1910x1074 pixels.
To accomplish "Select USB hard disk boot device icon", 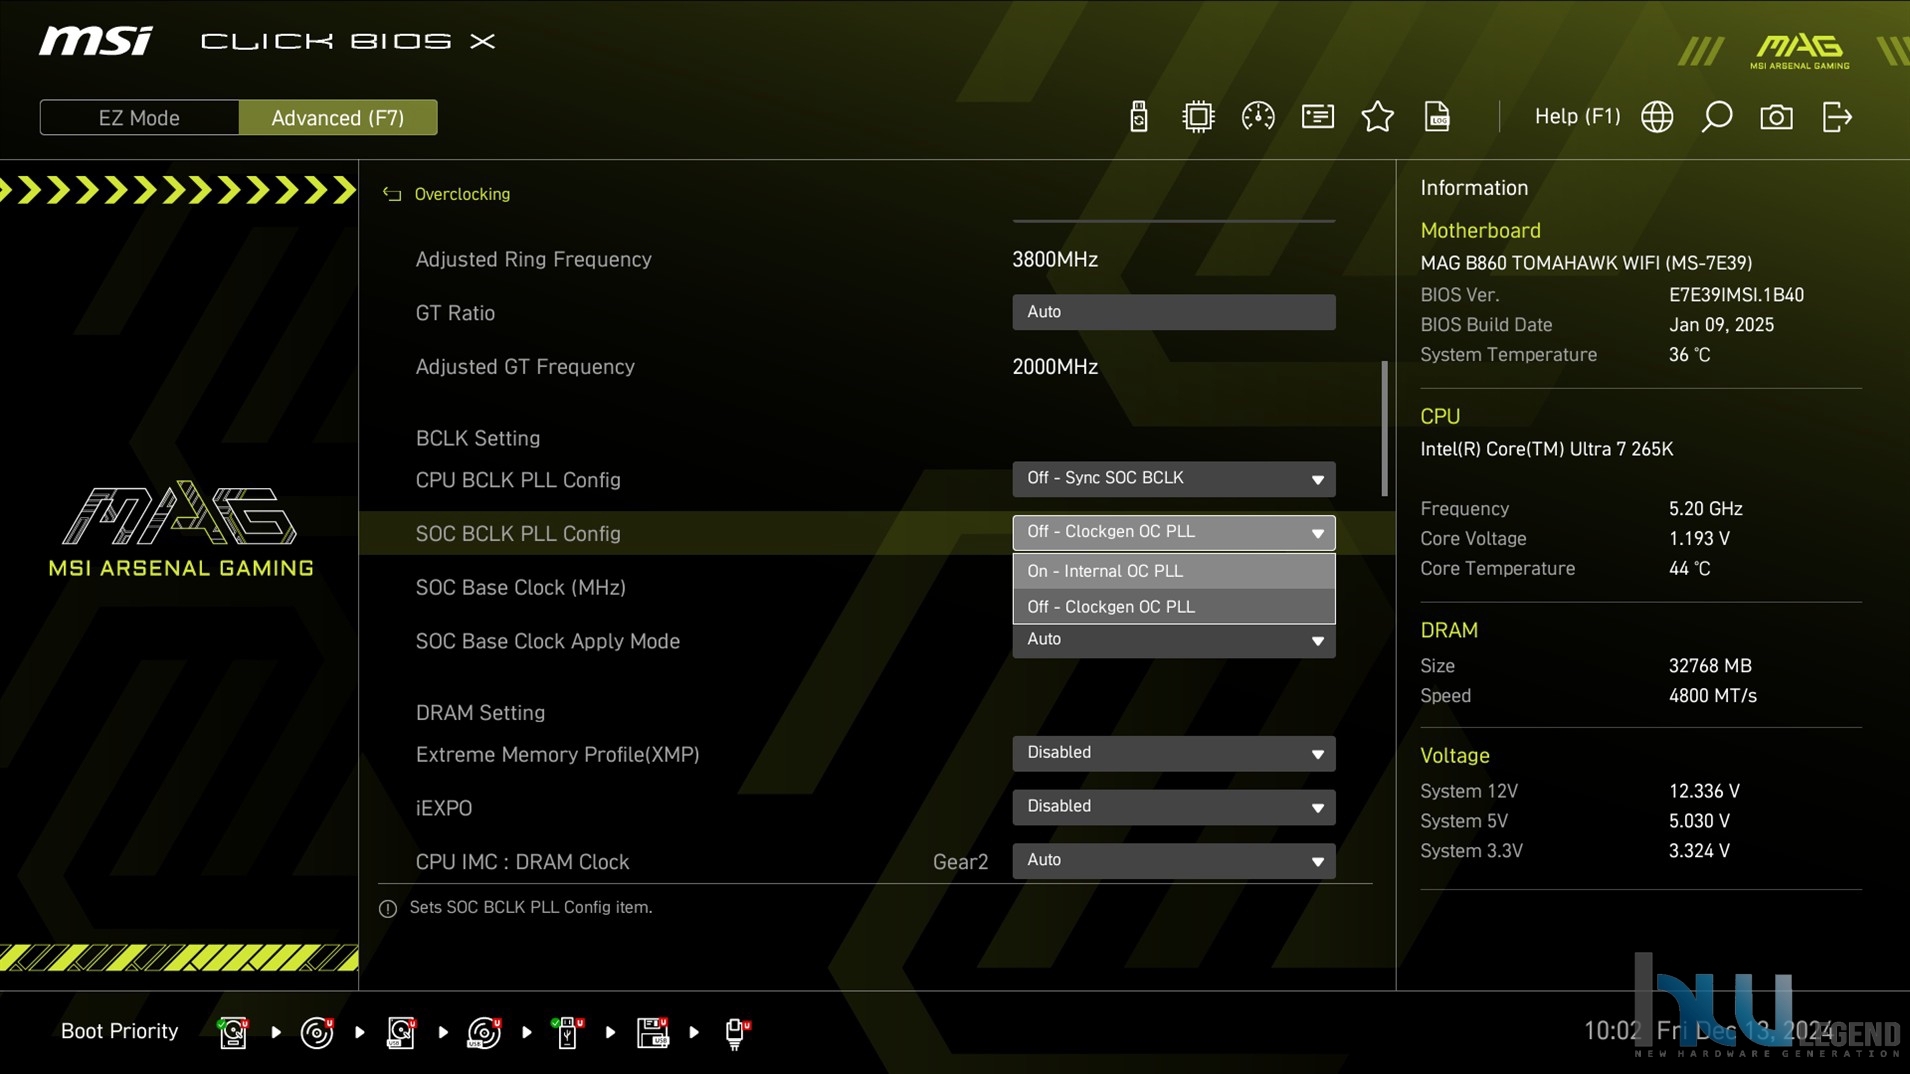I will point(401,1032).
